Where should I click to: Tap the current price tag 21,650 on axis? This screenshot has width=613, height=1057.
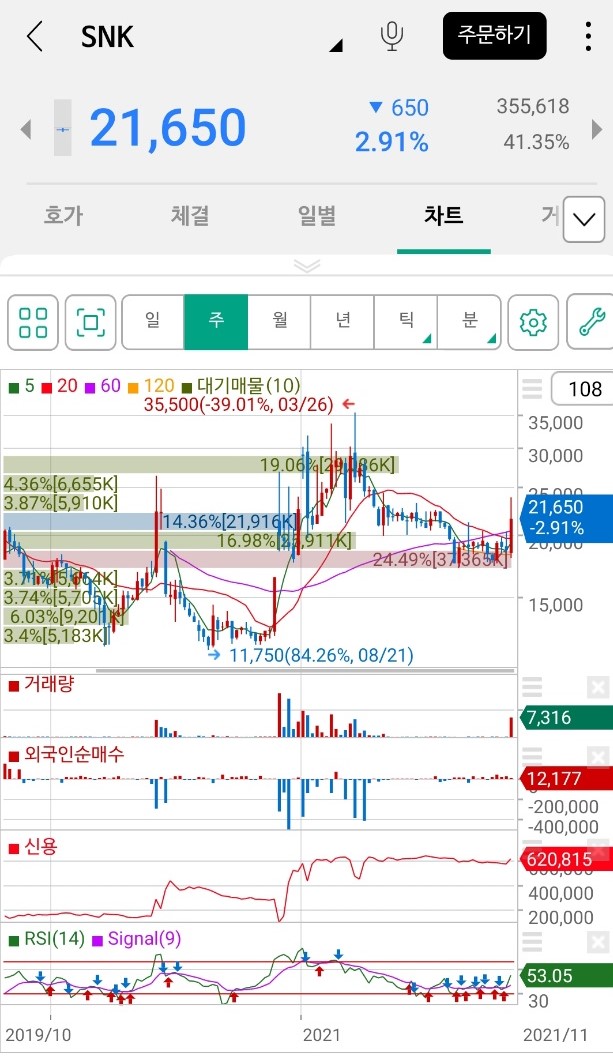565,517
